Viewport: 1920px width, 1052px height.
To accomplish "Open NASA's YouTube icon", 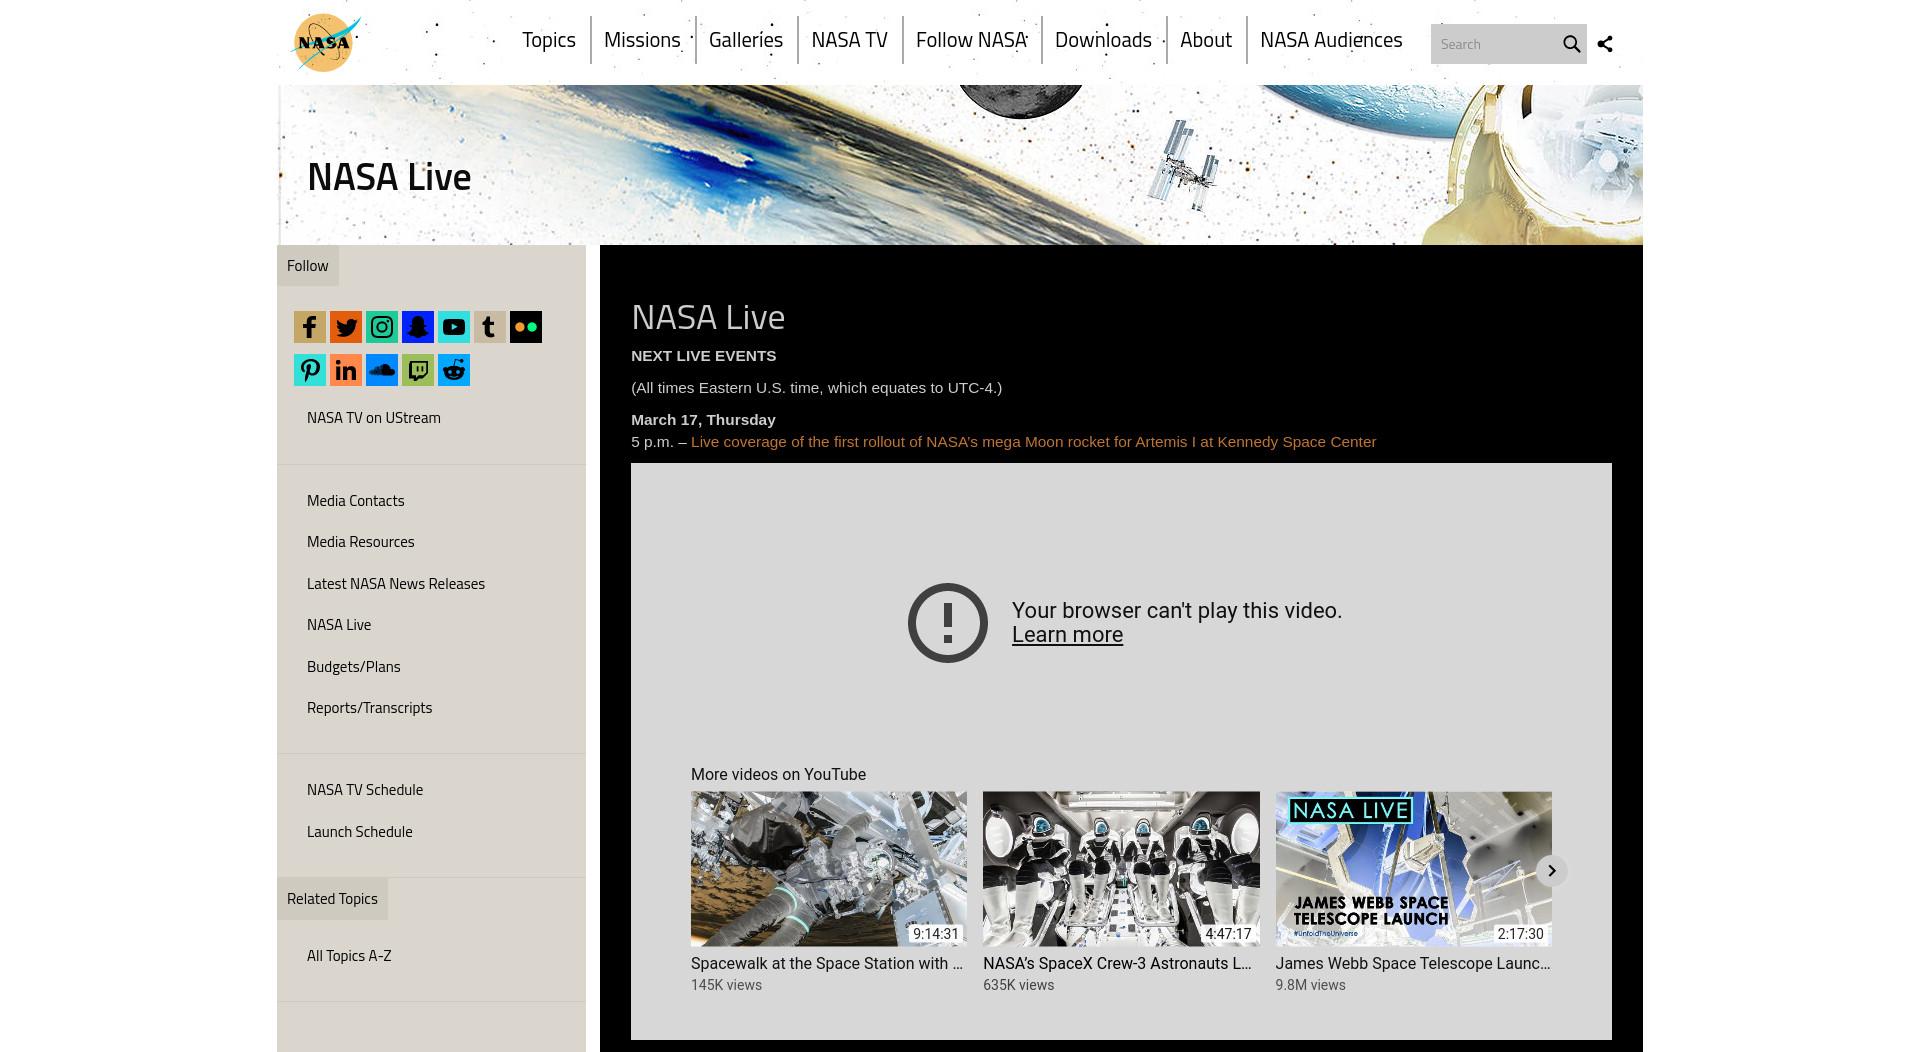I will [454, 327].
